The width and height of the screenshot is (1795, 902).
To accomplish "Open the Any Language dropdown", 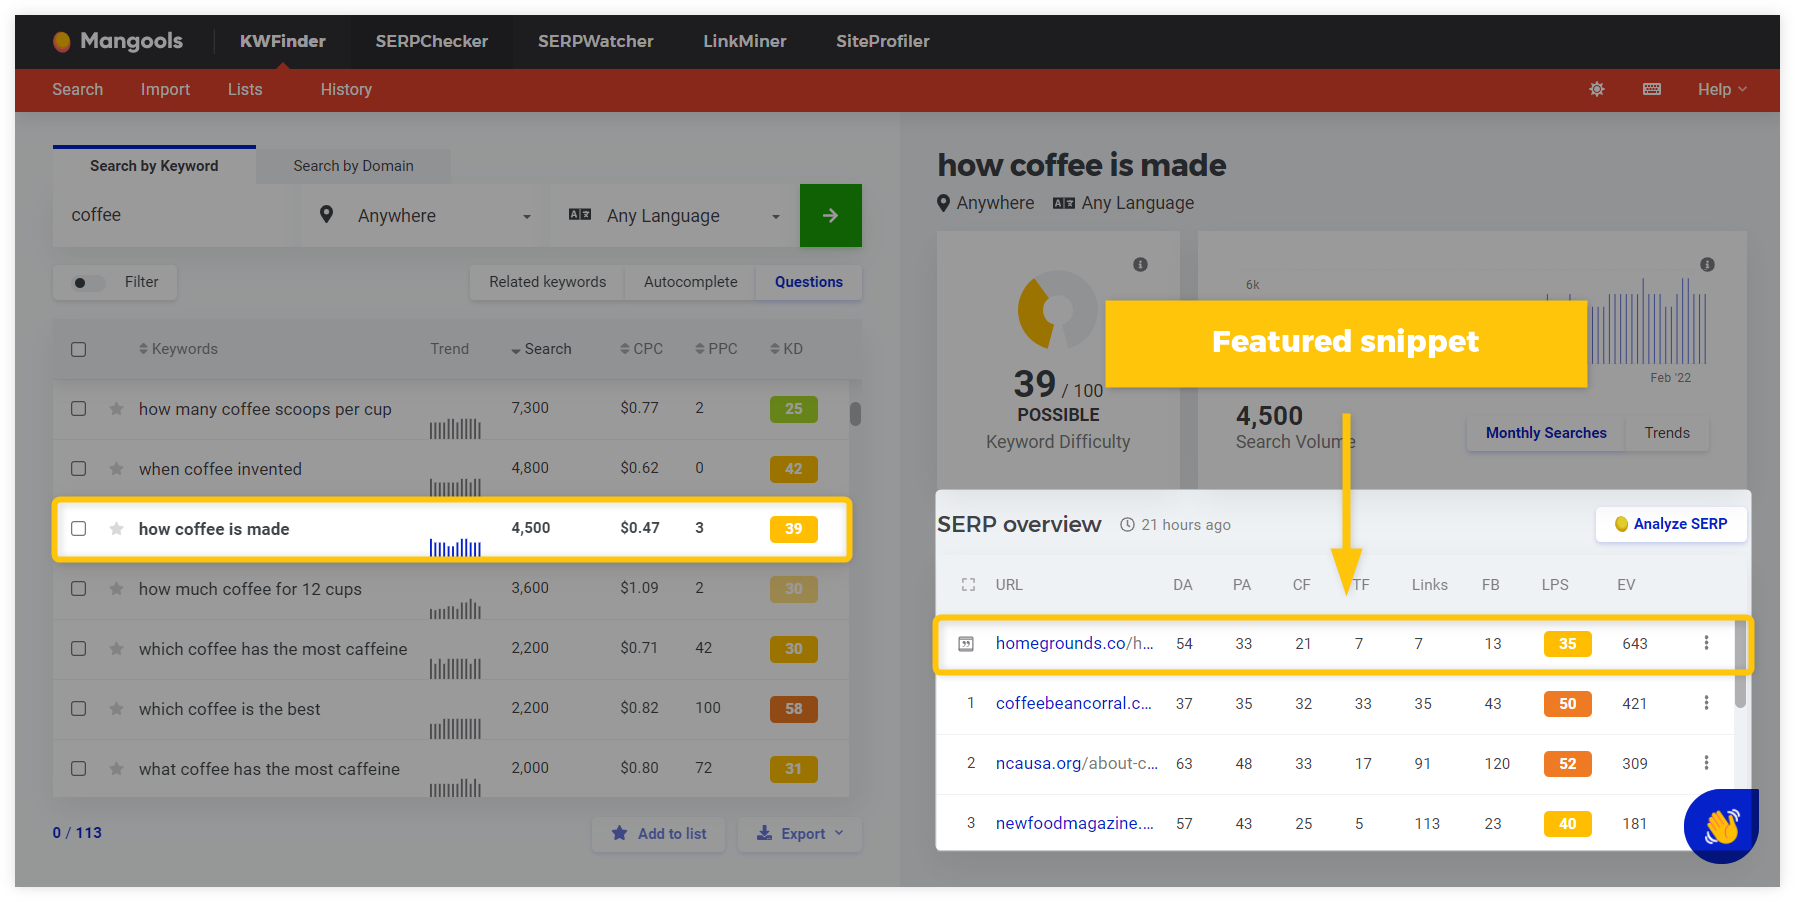I will [x=675, y=215].
